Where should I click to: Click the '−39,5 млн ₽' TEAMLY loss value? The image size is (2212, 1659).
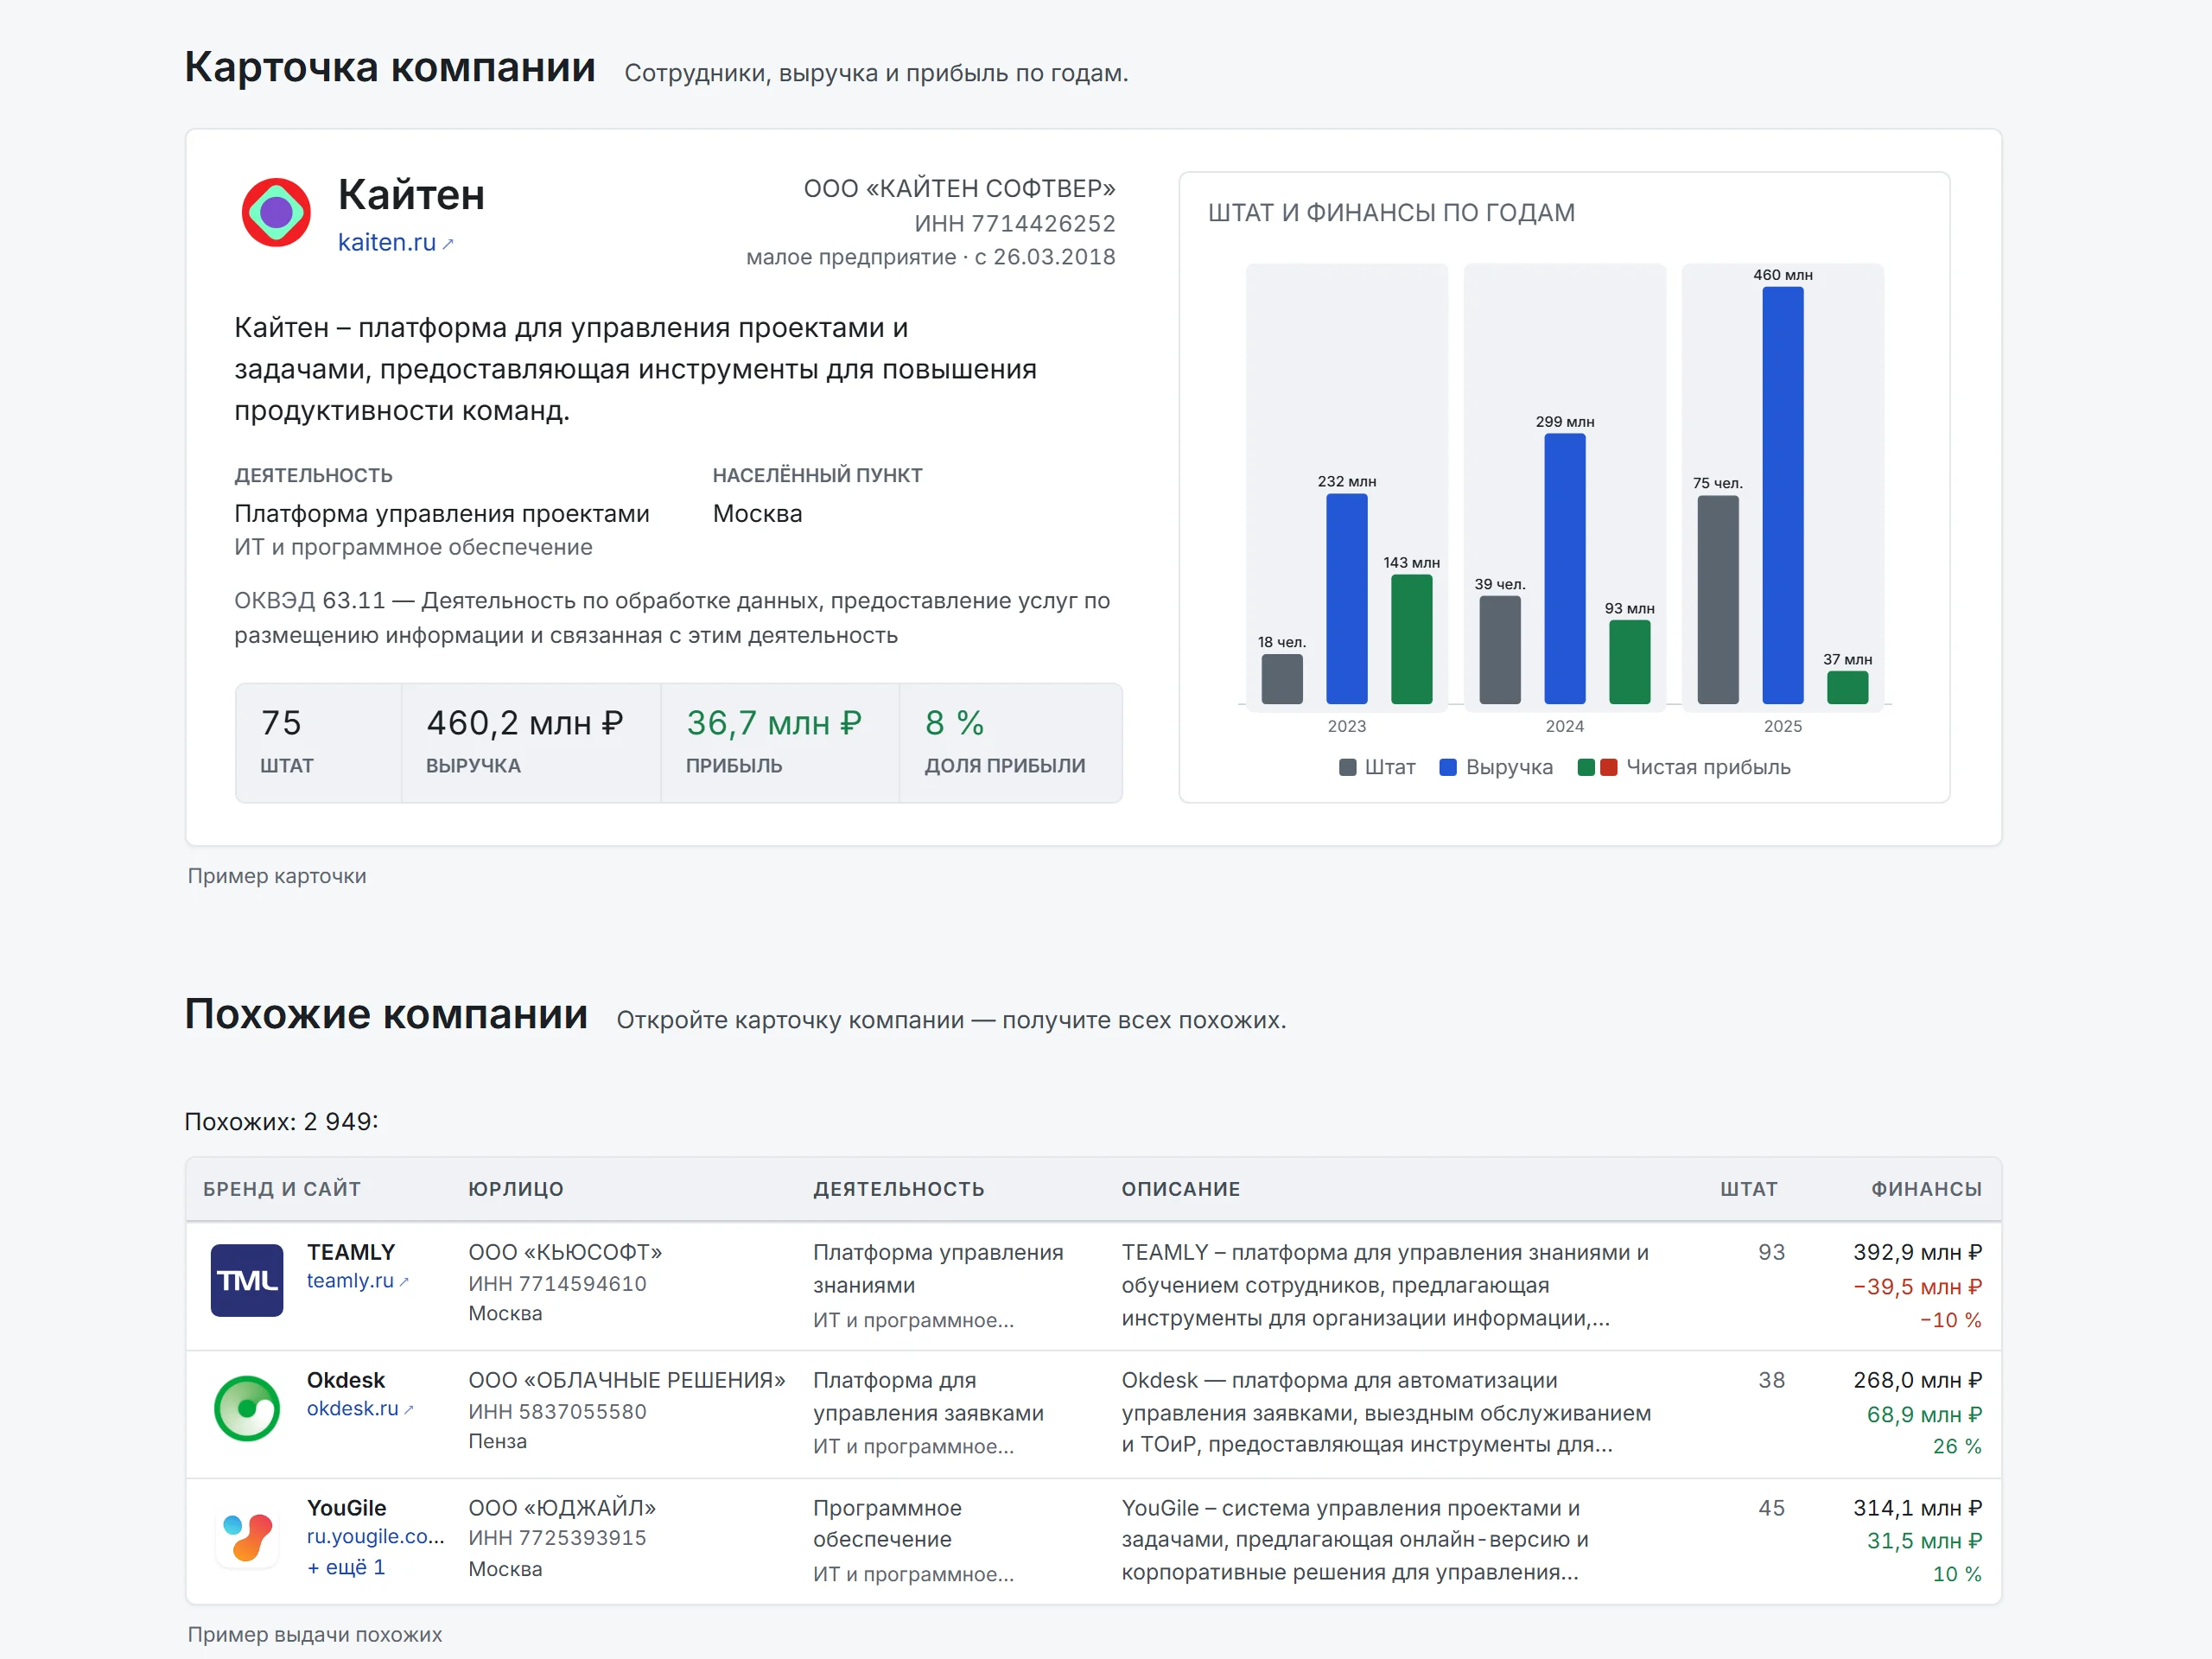(1917, 1287)
